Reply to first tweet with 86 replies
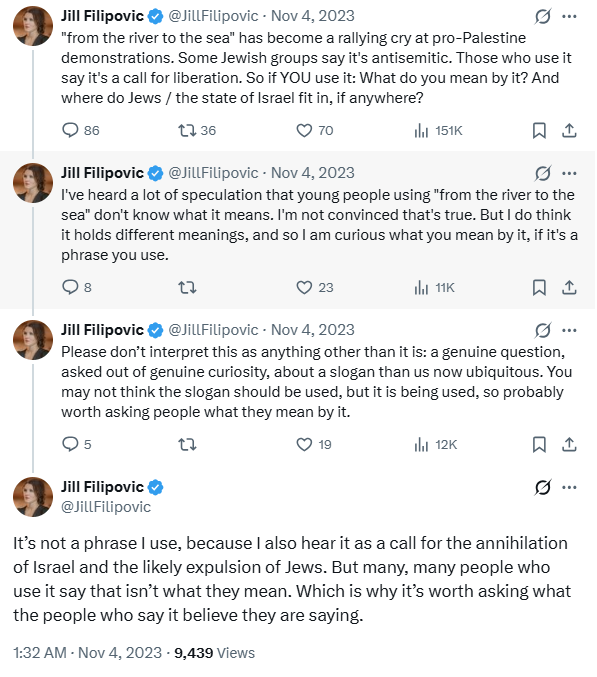Viewport: 597px width, 677px height. click(81, 130)
